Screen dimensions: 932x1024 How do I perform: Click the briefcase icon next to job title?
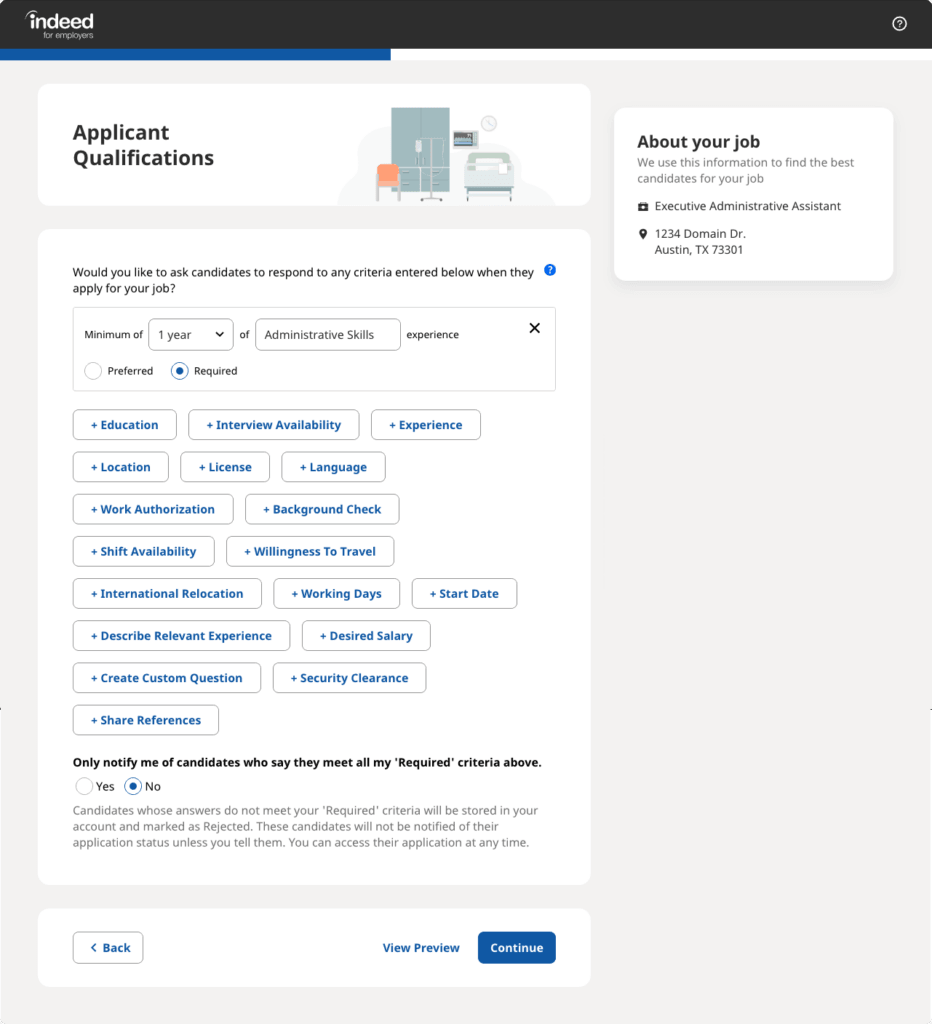coord(643,206)
